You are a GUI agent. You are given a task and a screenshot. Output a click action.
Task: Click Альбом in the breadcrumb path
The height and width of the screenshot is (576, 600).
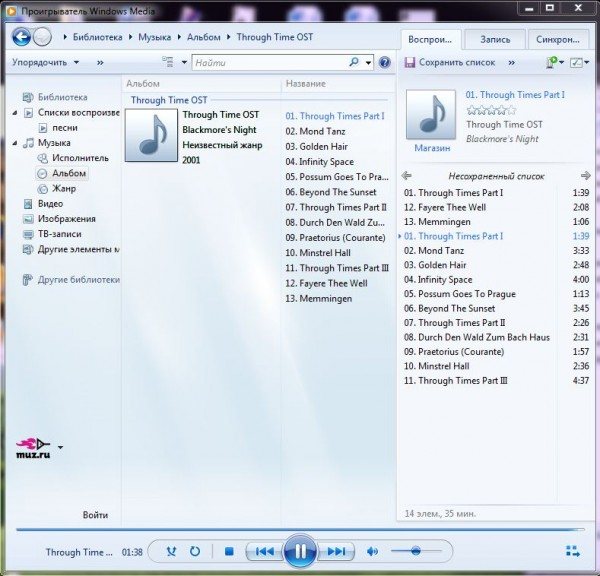[x=204, y=37]
